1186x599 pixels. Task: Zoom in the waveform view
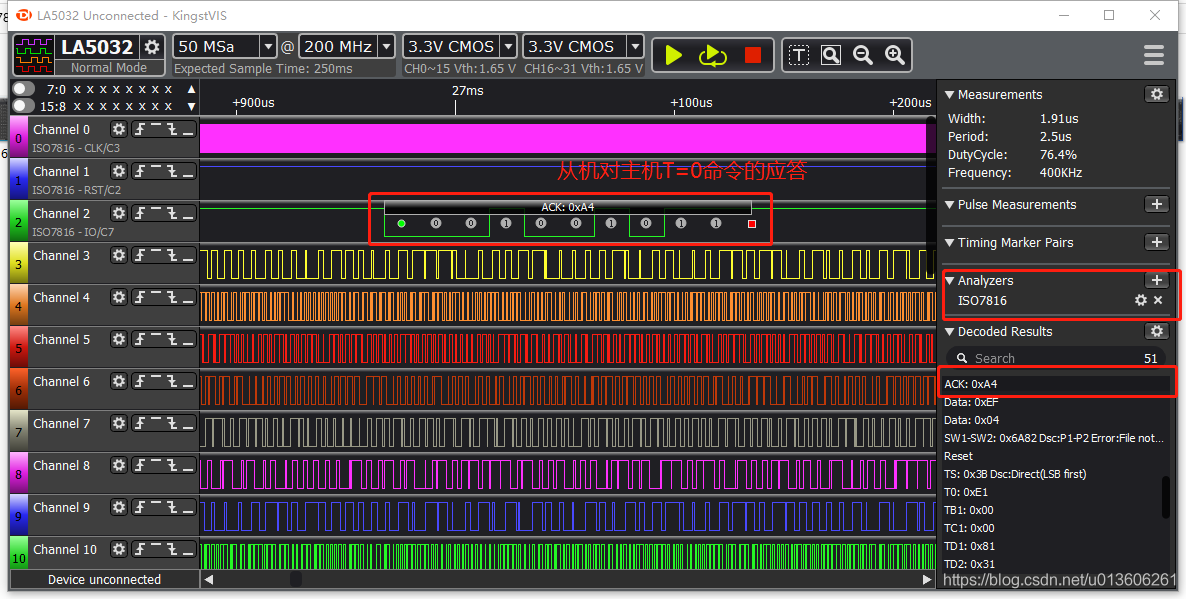tap(895, 55)
